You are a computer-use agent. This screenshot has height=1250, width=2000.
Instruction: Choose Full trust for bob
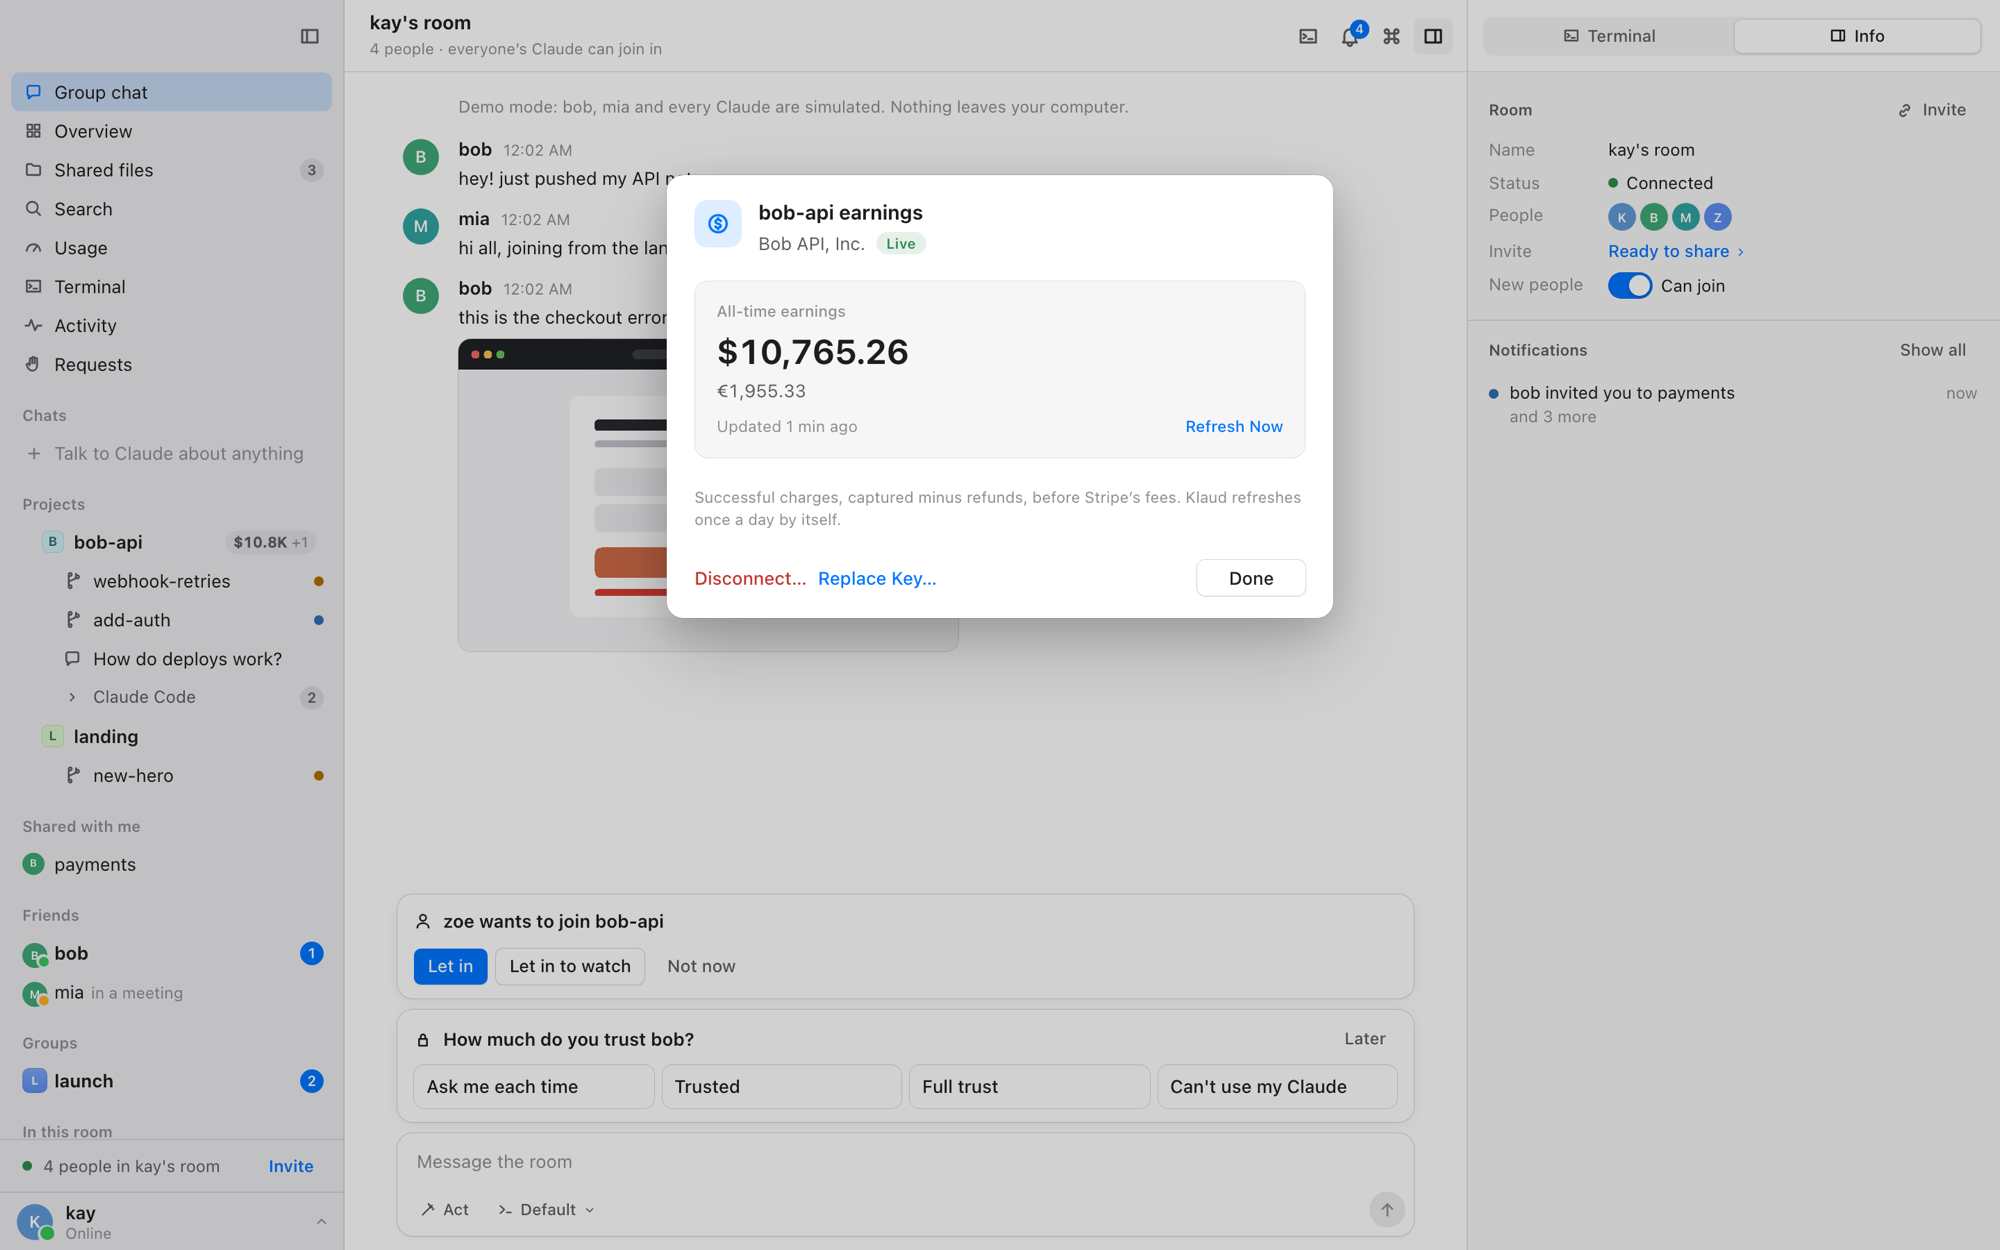click(x=1029, y=1087)
